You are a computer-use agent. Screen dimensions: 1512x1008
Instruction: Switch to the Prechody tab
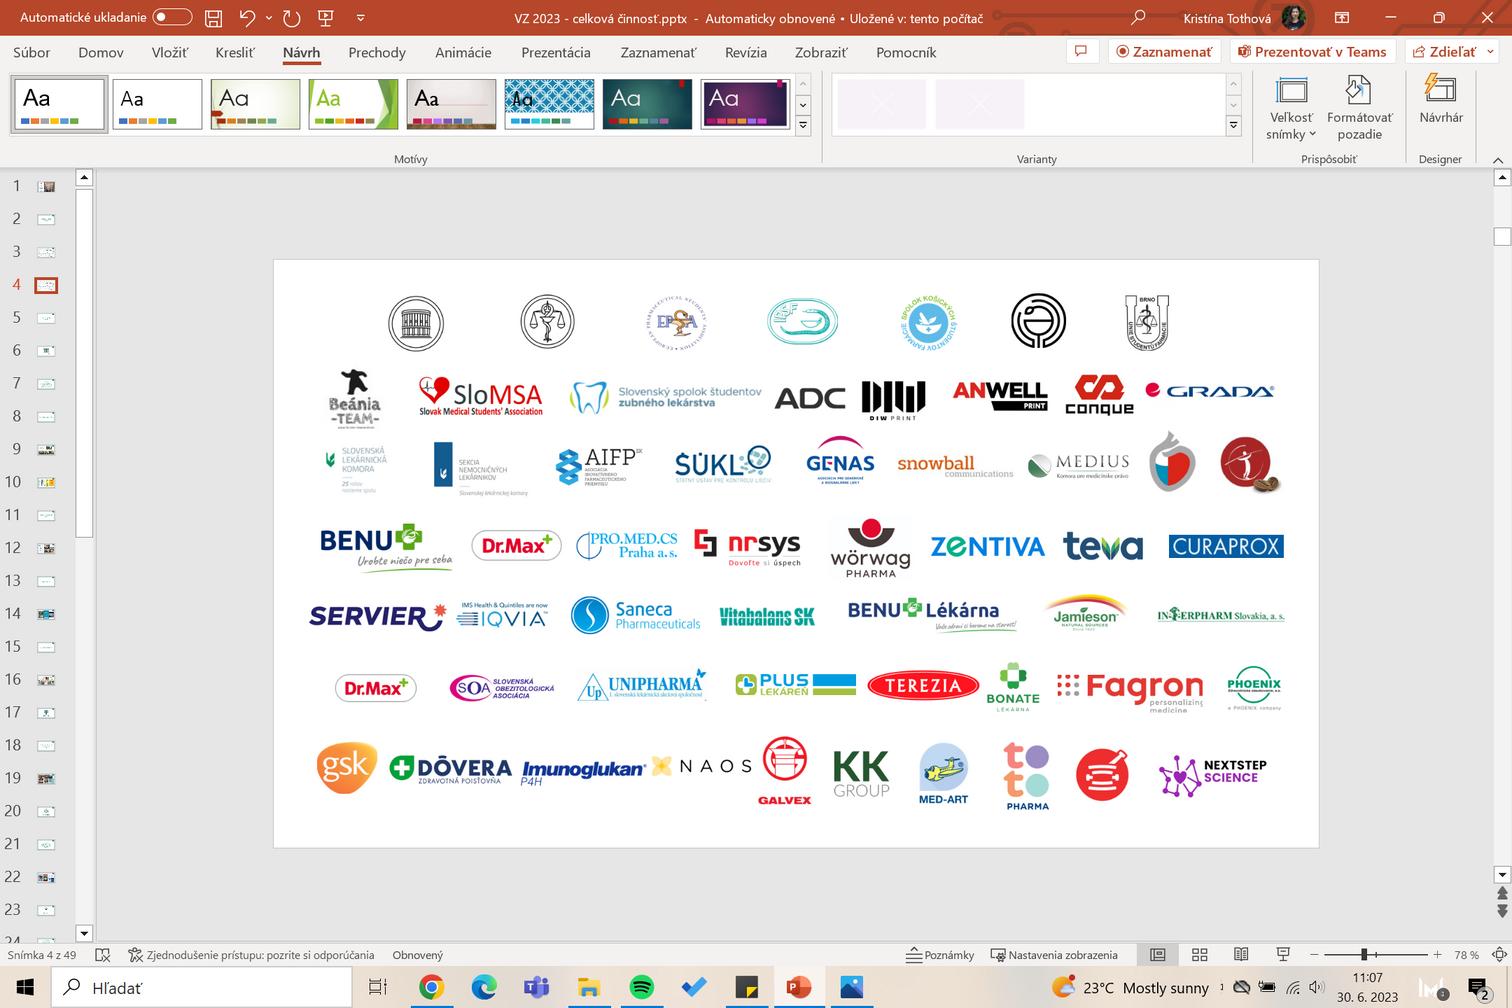(377, 52)
